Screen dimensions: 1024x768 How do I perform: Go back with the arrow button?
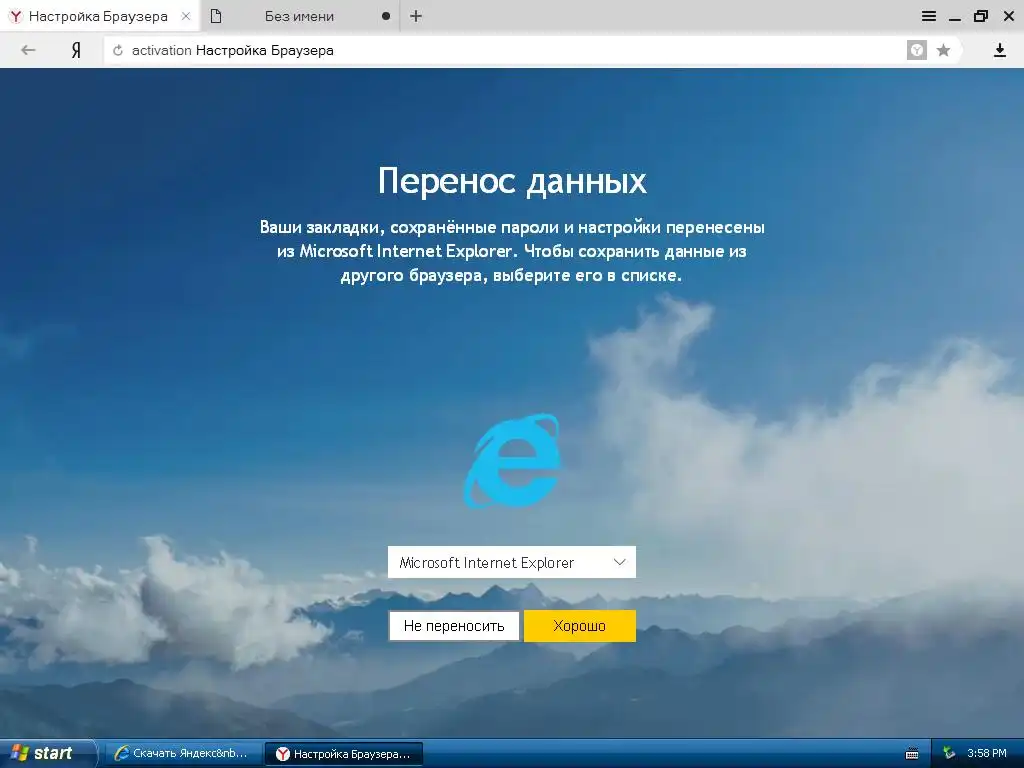[28, 50]
